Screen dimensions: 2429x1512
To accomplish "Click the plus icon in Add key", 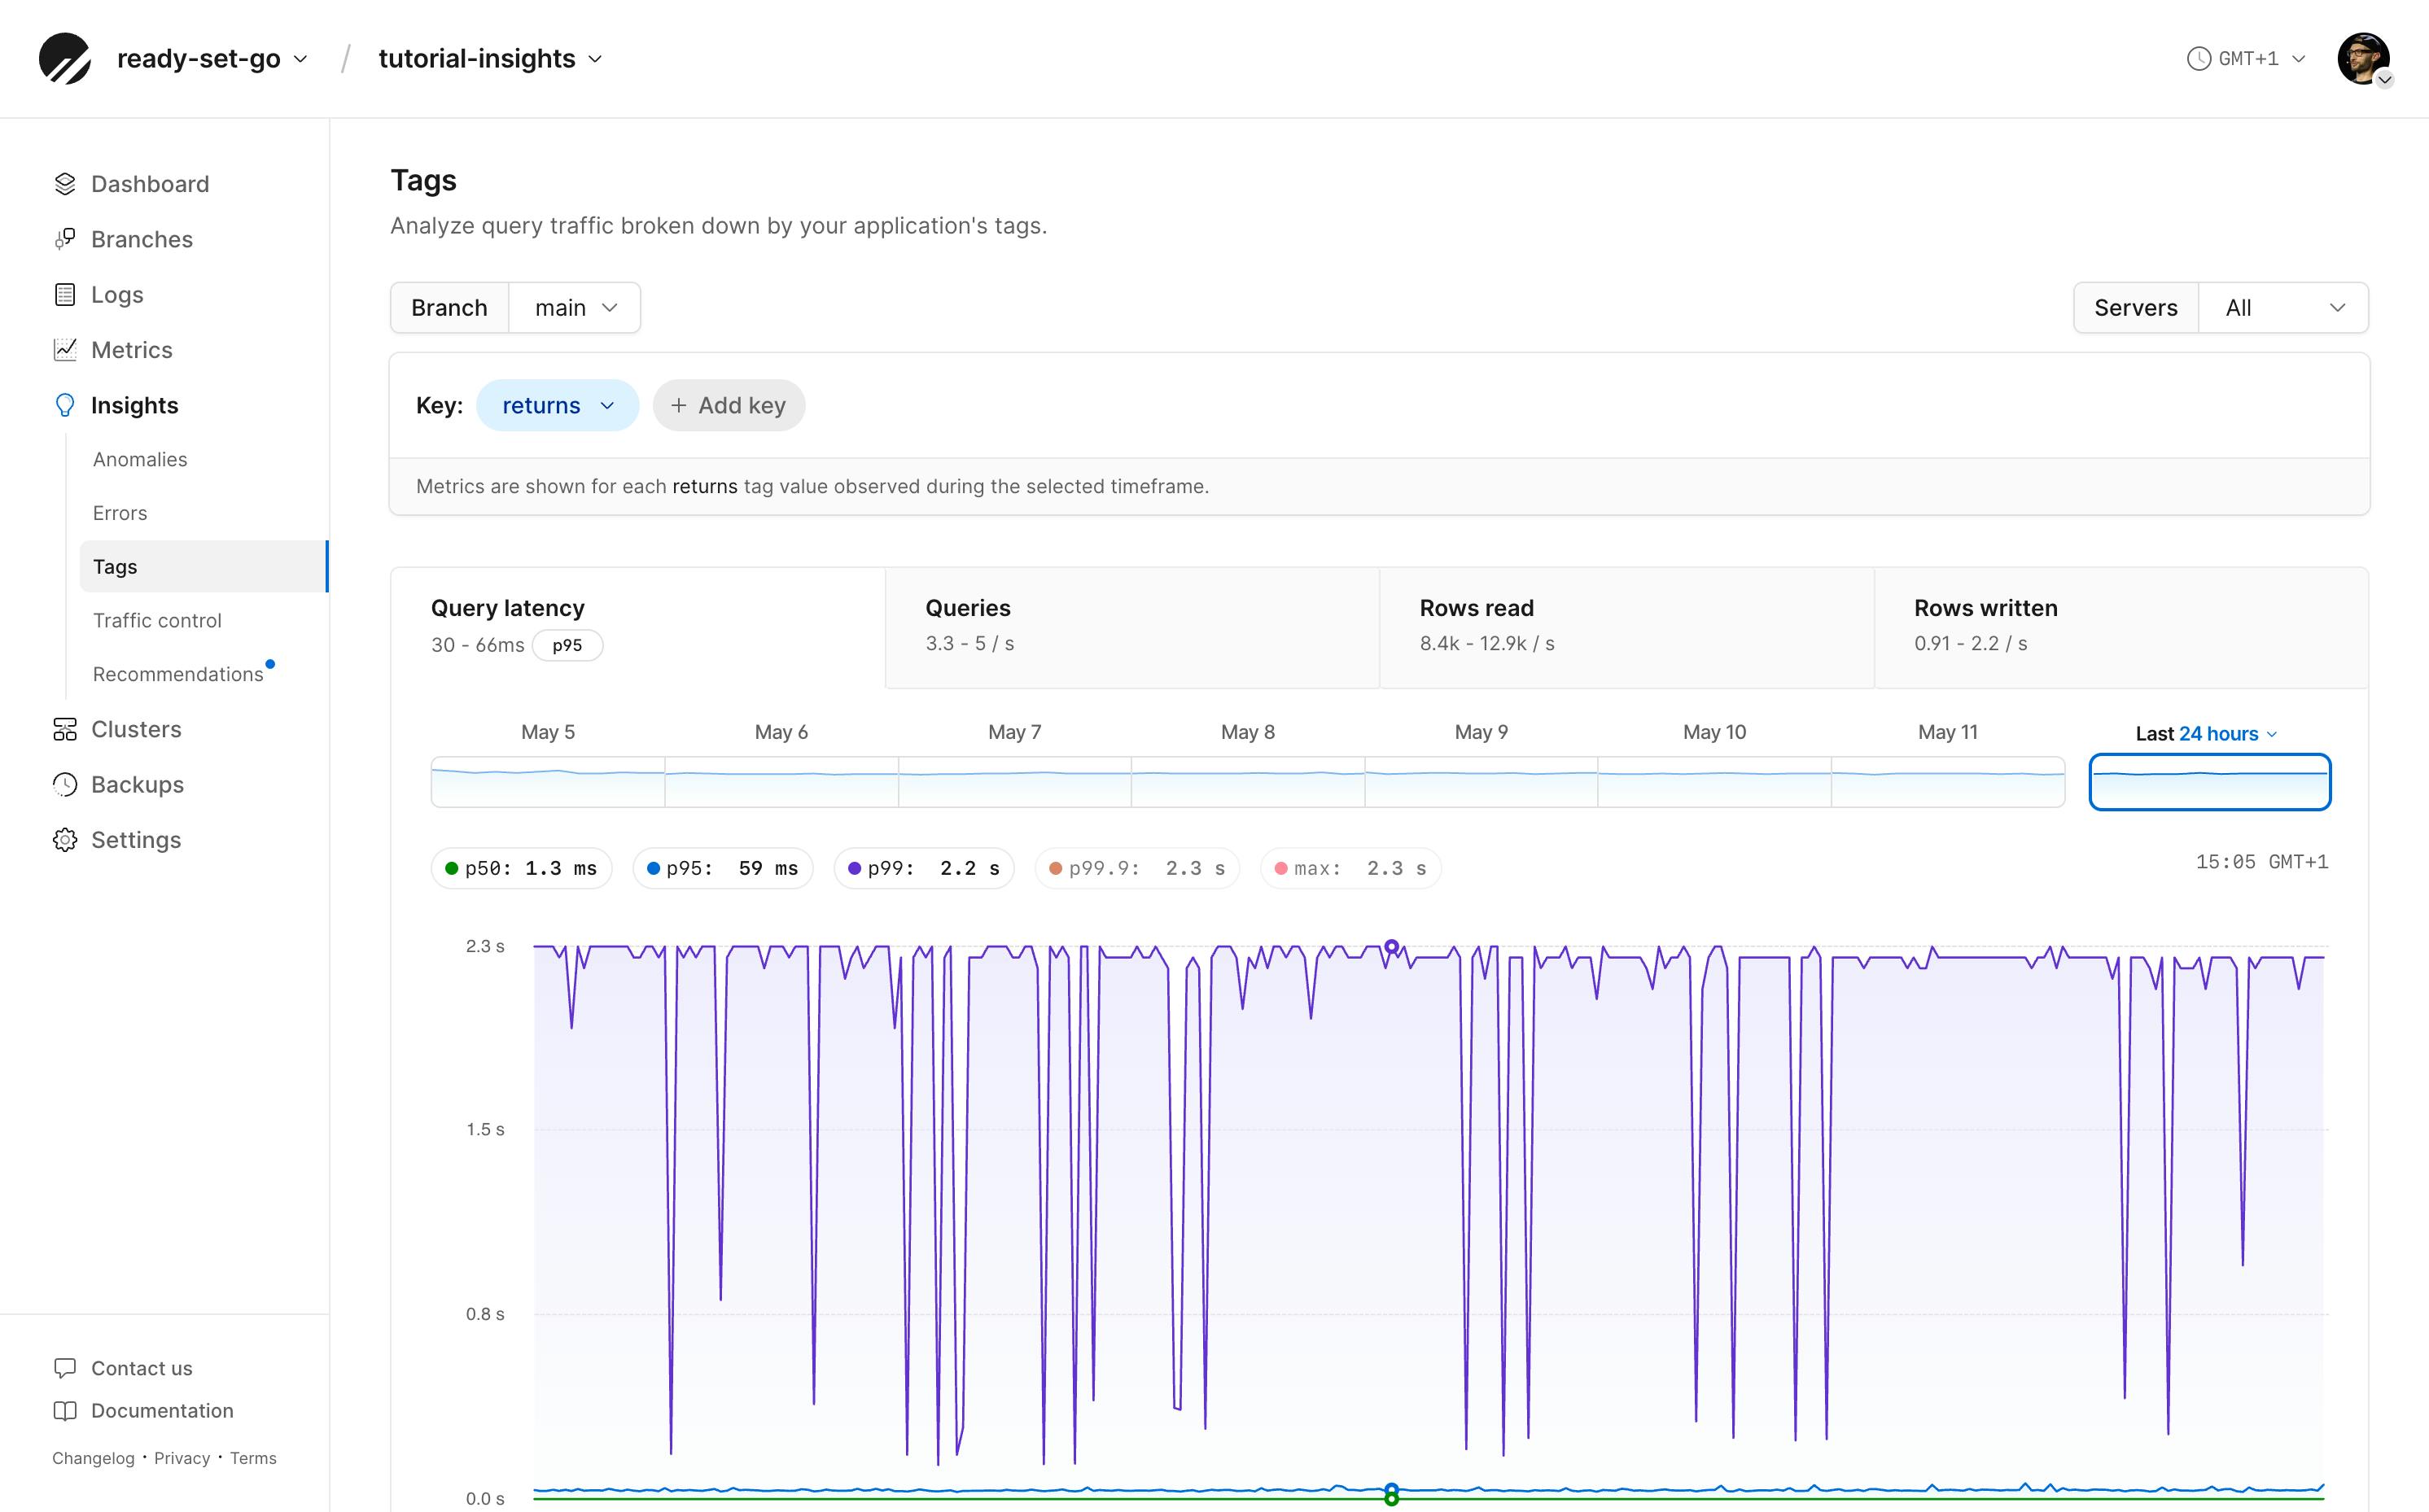I will 679,405.
